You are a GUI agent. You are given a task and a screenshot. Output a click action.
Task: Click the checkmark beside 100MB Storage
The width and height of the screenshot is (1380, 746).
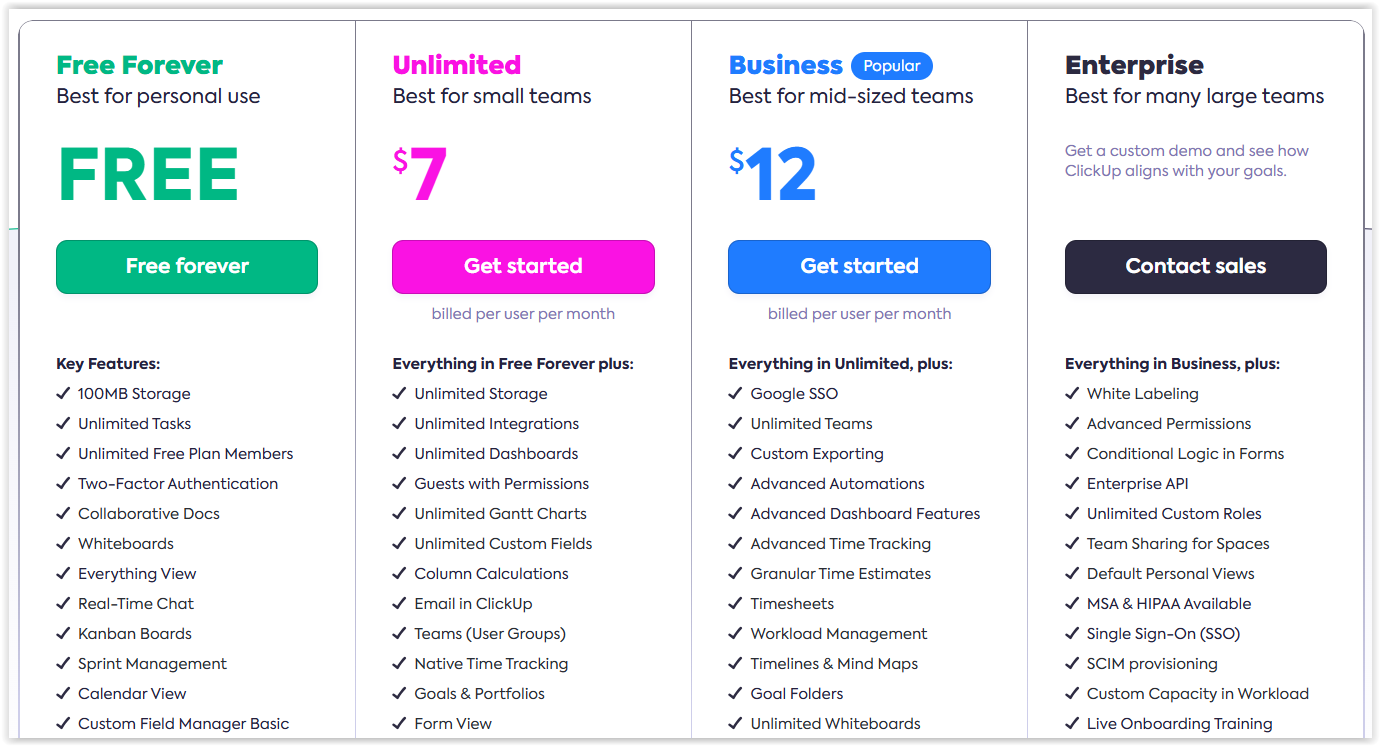tap(62, 393)
